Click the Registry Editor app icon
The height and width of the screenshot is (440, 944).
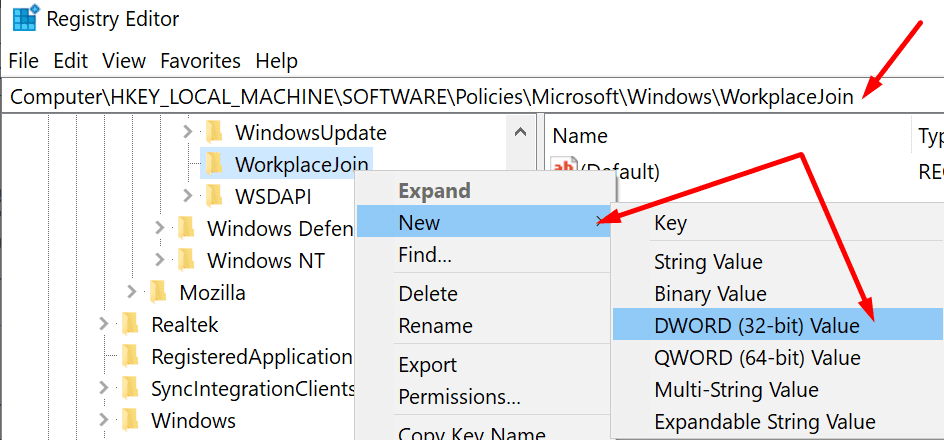(25, 19)
